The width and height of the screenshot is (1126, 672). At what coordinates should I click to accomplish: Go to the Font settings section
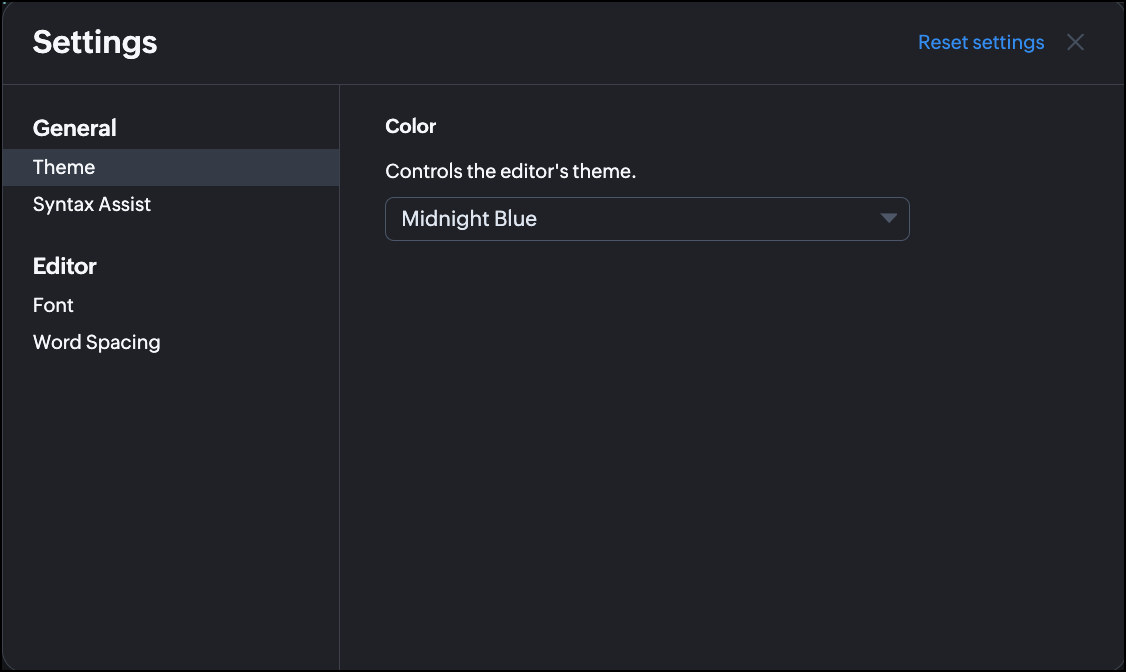53,305
